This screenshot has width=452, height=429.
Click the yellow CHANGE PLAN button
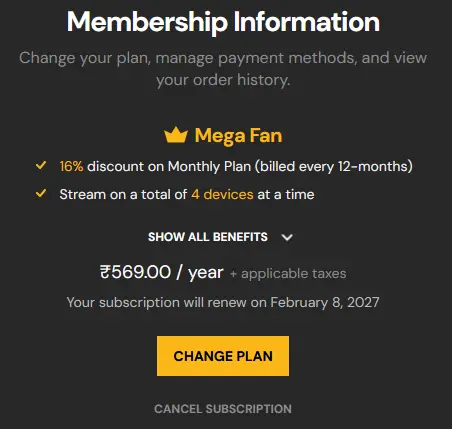(x=223, y=356)
